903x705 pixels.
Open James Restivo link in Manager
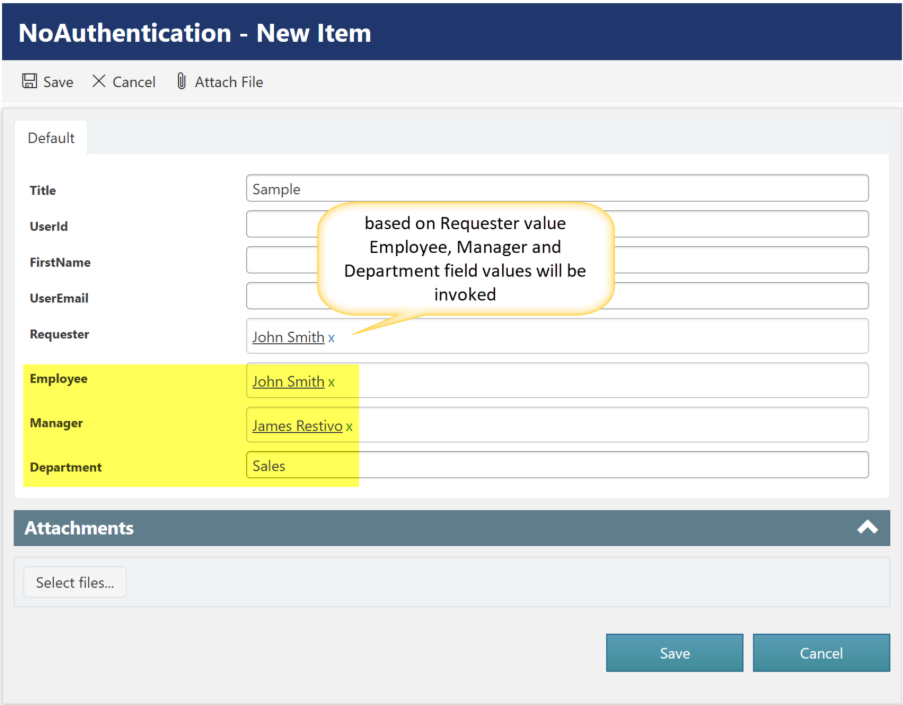(x=297, y=426)
